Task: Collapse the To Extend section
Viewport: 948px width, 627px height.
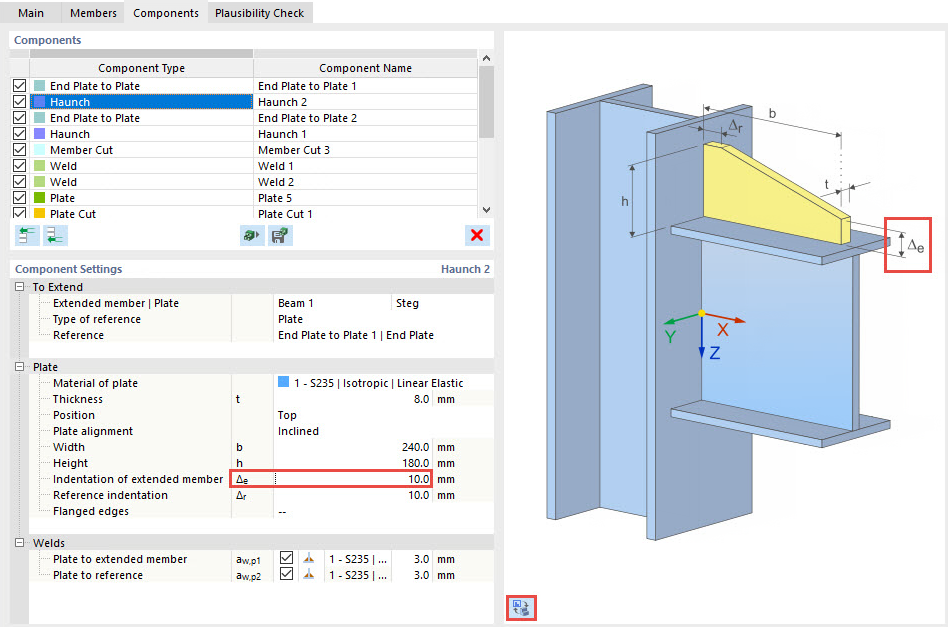Action: (x=19, y=287)
